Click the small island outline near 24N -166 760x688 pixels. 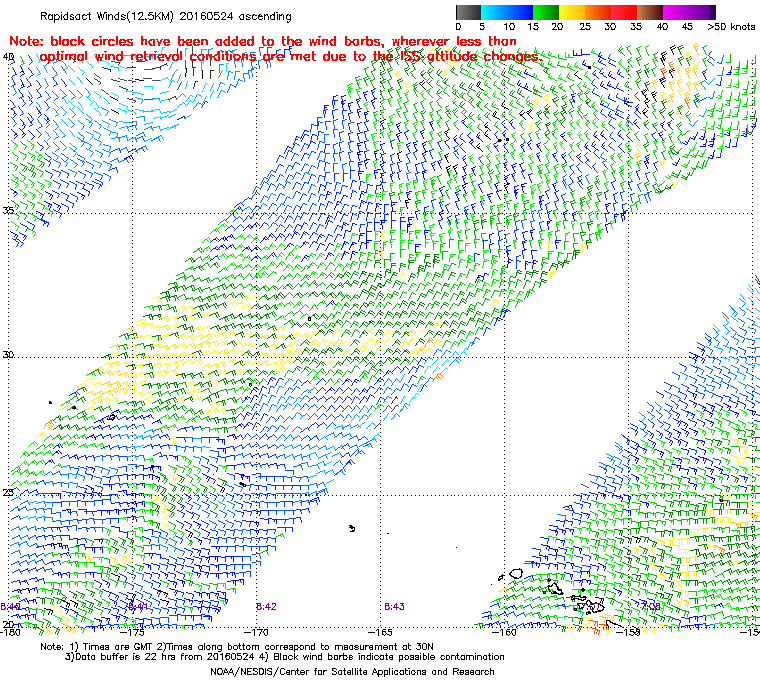click(x=352, y=528)
